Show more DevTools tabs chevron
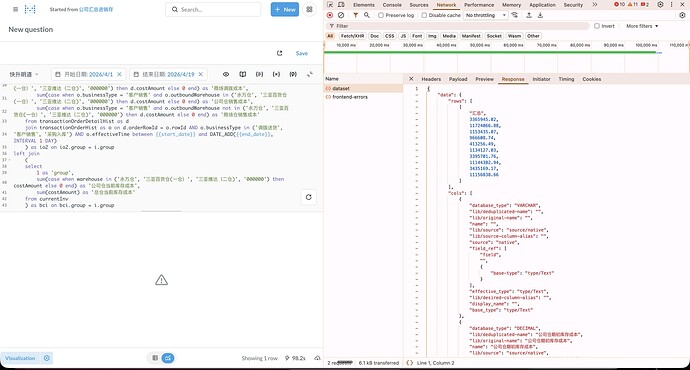 595,4
